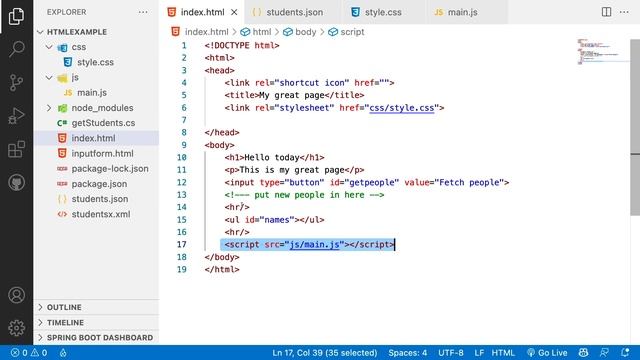Click the feedback icon in status bar
640x360 pixels.
[x=604, y=353]
